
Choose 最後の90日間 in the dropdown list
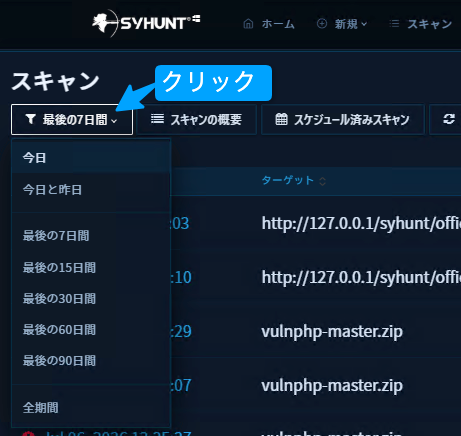[91, 360]
